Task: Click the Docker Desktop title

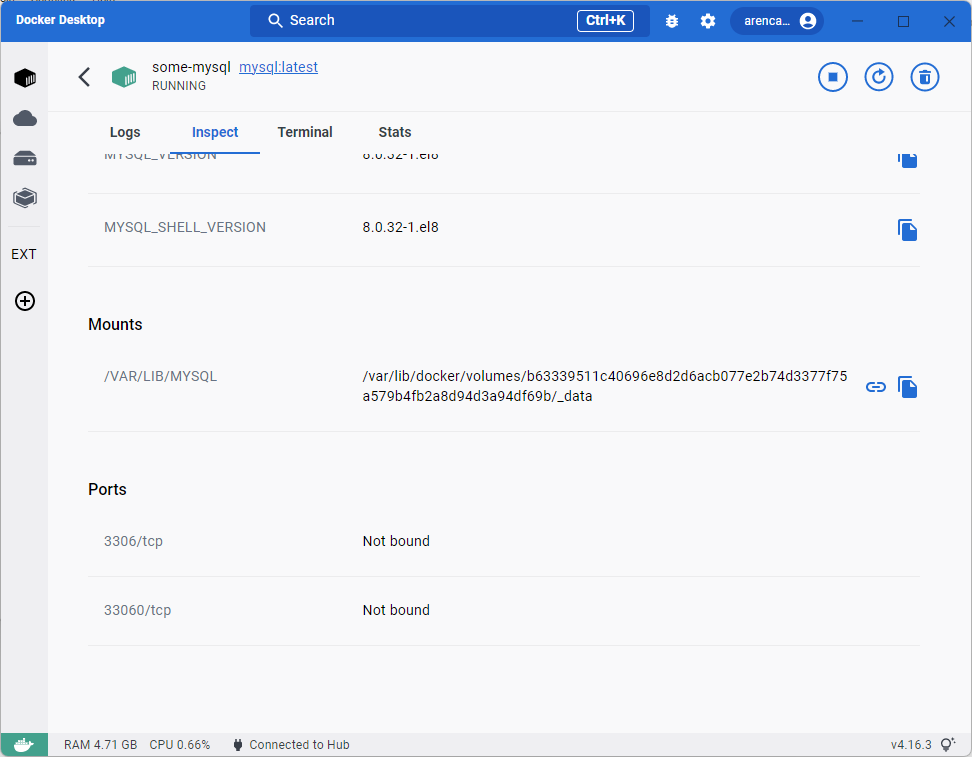Action: [60, 20]
